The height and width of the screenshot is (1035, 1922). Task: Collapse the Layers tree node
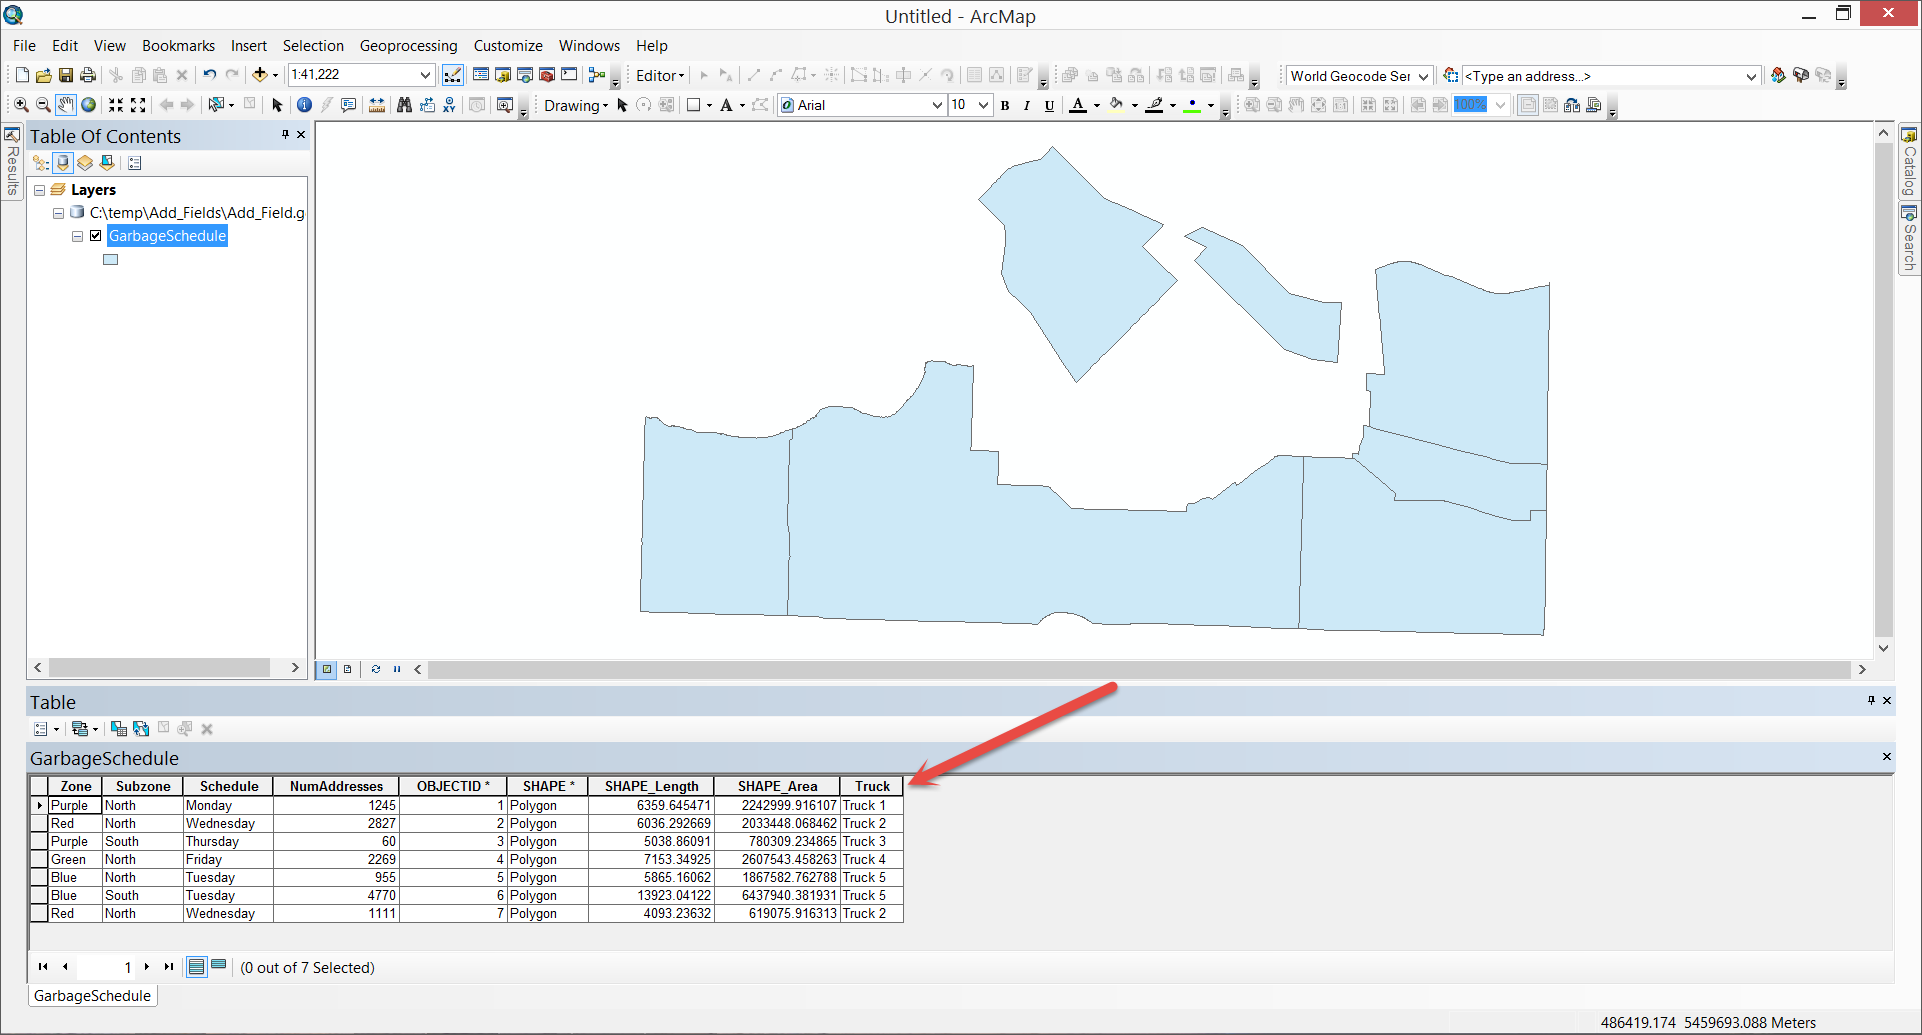(x=38, y=189)
